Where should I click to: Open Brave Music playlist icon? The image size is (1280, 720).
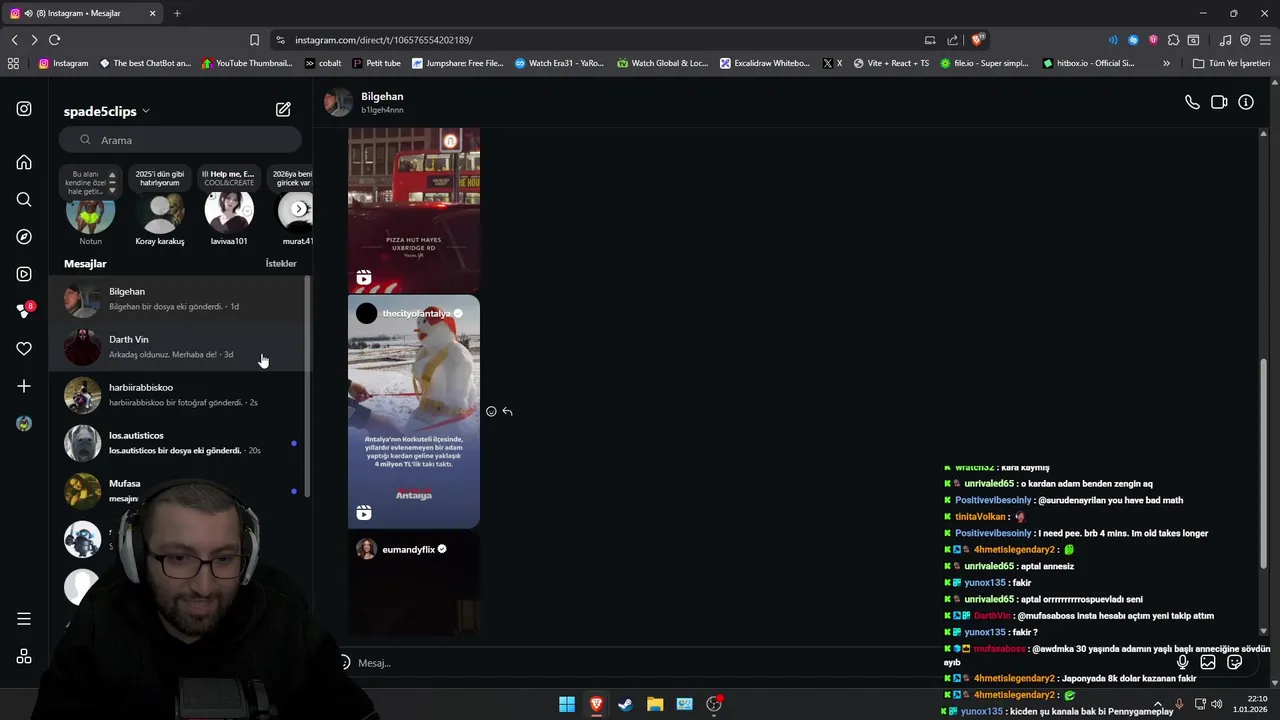pos(1225,40)
